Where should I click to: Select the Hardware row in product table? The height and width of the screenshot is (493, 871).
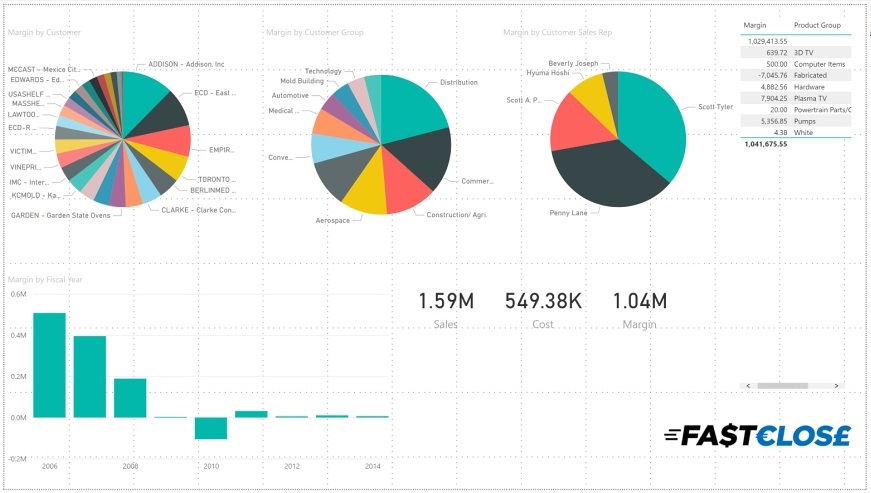click(795, 87)
